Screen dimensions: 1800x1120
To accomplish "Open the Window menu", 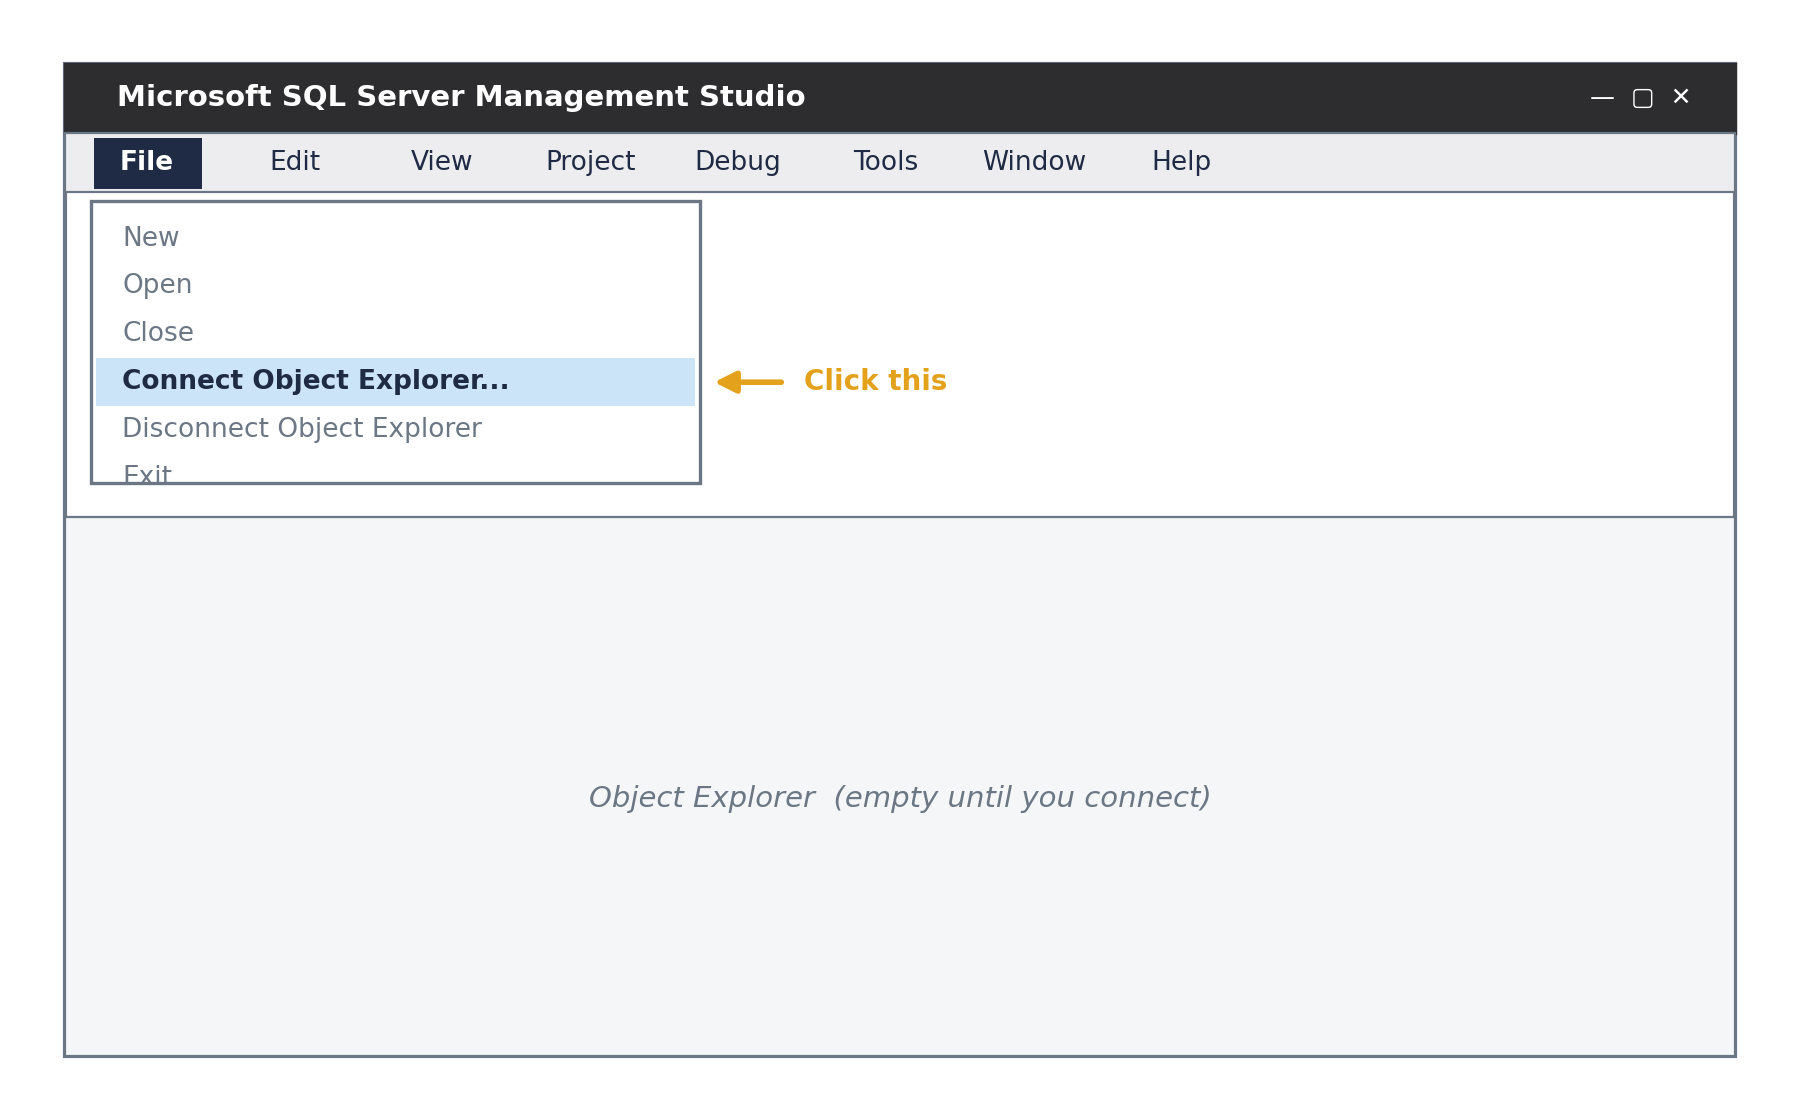I will (x=1034, y=163).
